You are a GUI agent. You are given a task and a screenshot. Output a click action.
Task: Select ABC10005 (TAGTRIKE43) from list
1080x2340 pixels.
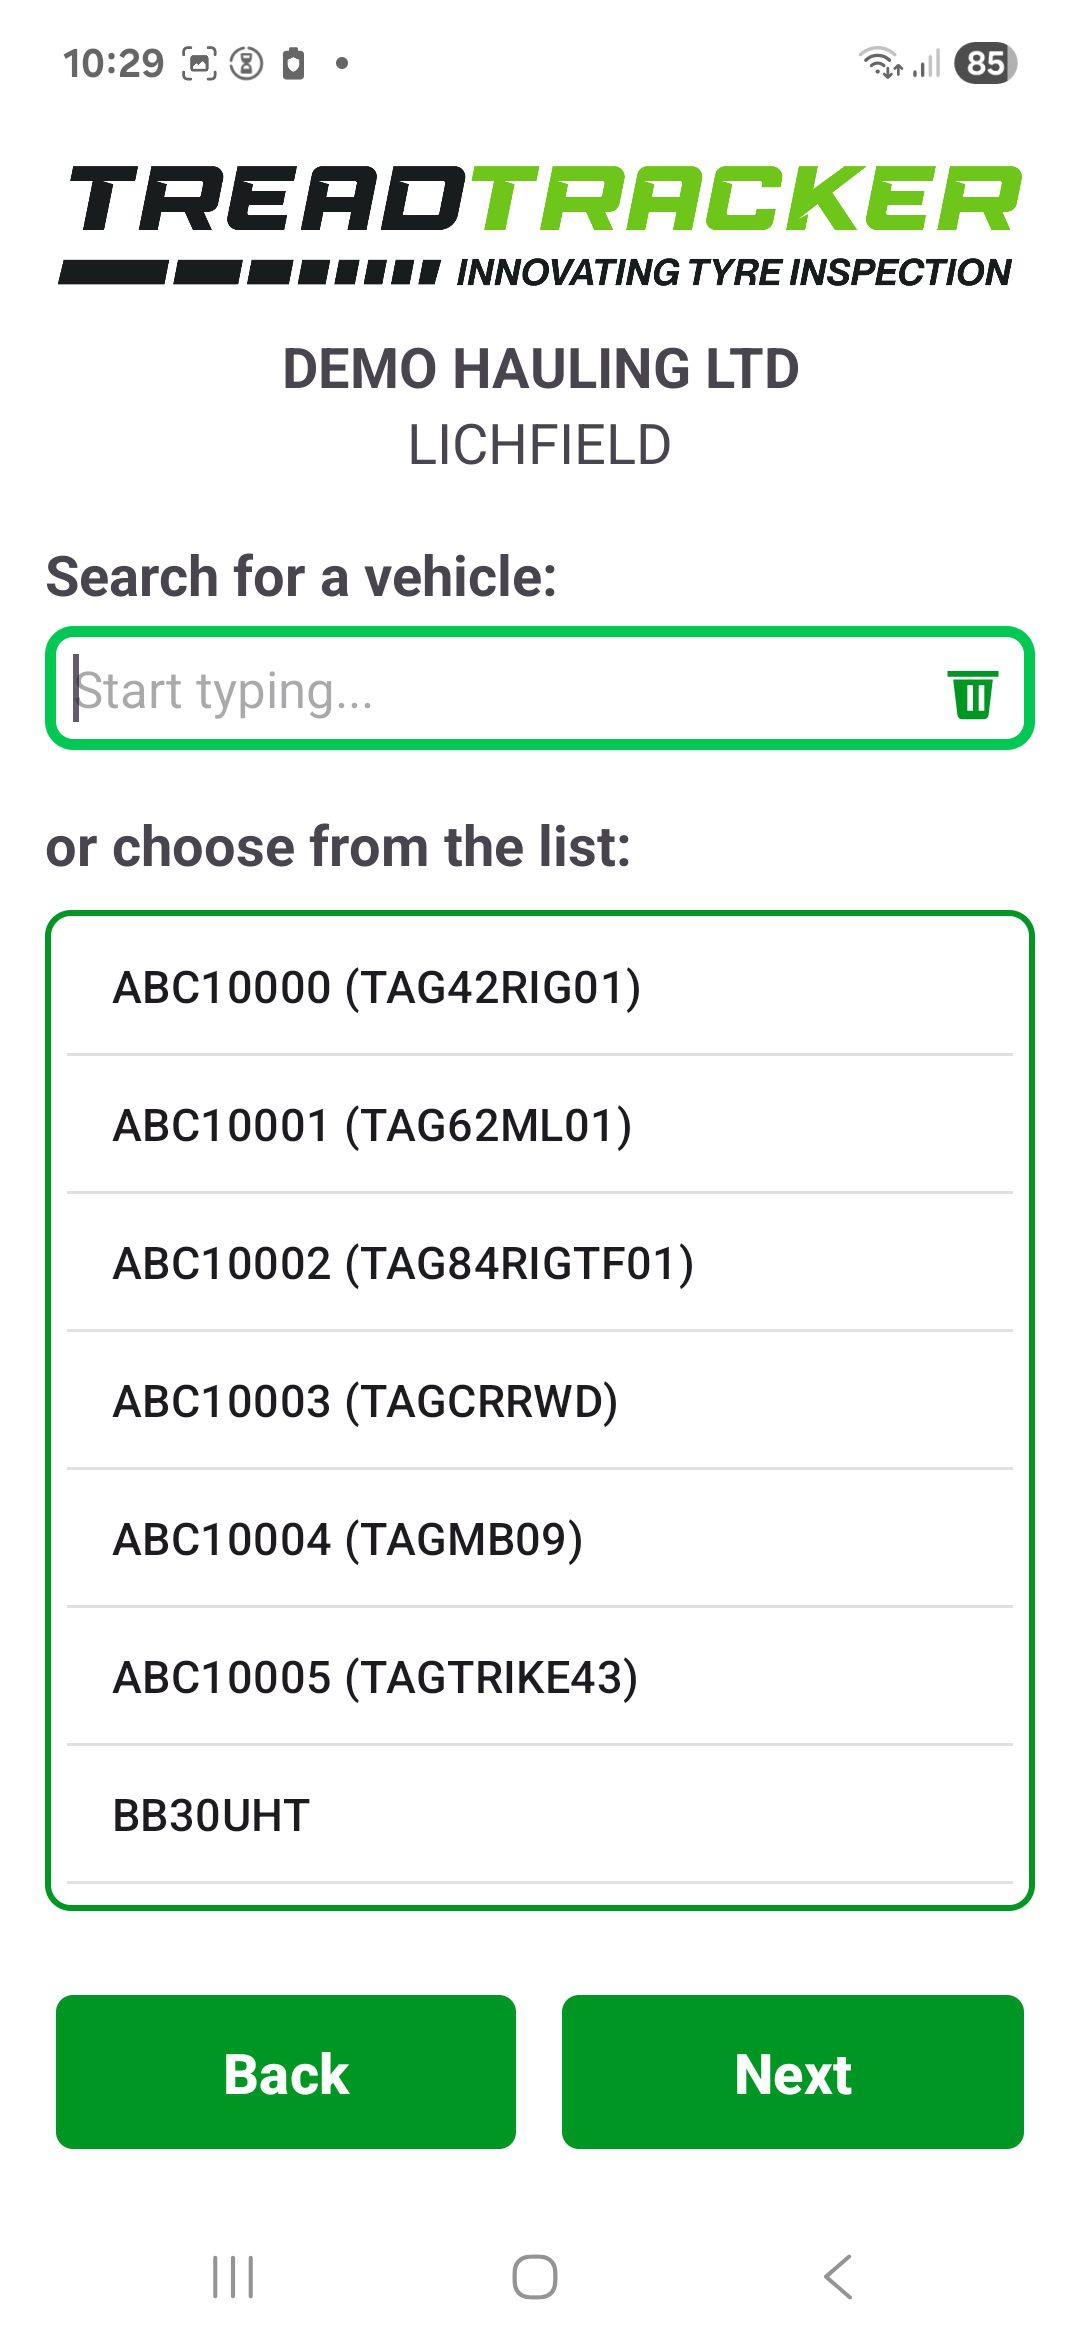tap(375, 1678)
